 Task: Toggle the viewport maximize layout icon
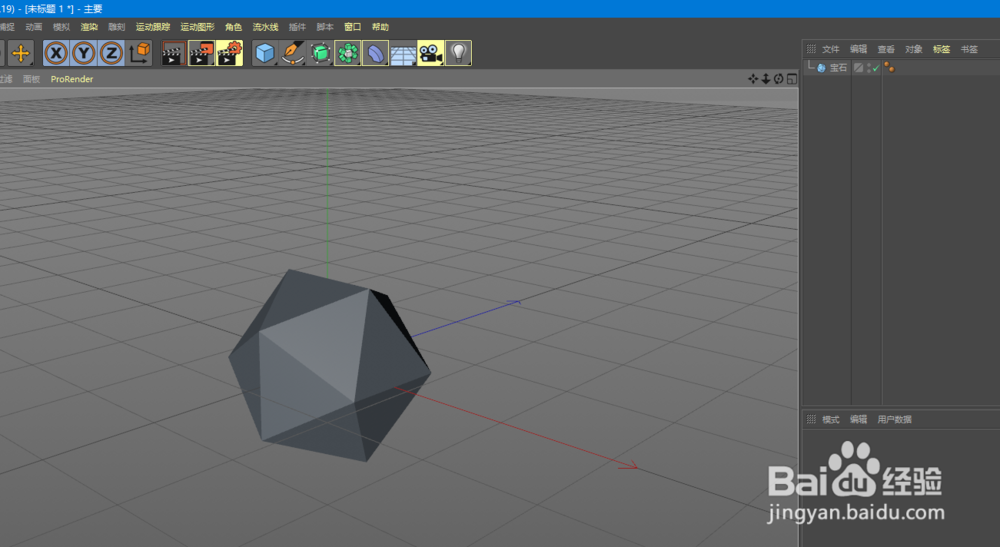[791, 79]
